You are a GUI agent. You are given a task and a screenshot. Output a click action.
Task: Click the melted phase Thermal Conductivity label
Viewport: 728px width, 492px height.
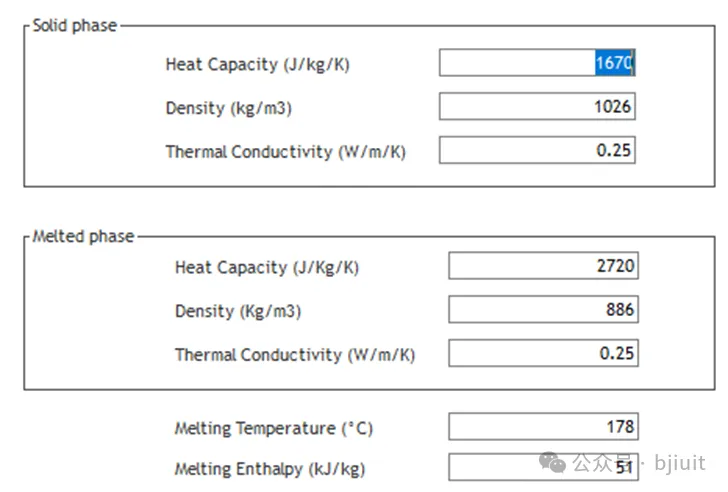[294, 355]
